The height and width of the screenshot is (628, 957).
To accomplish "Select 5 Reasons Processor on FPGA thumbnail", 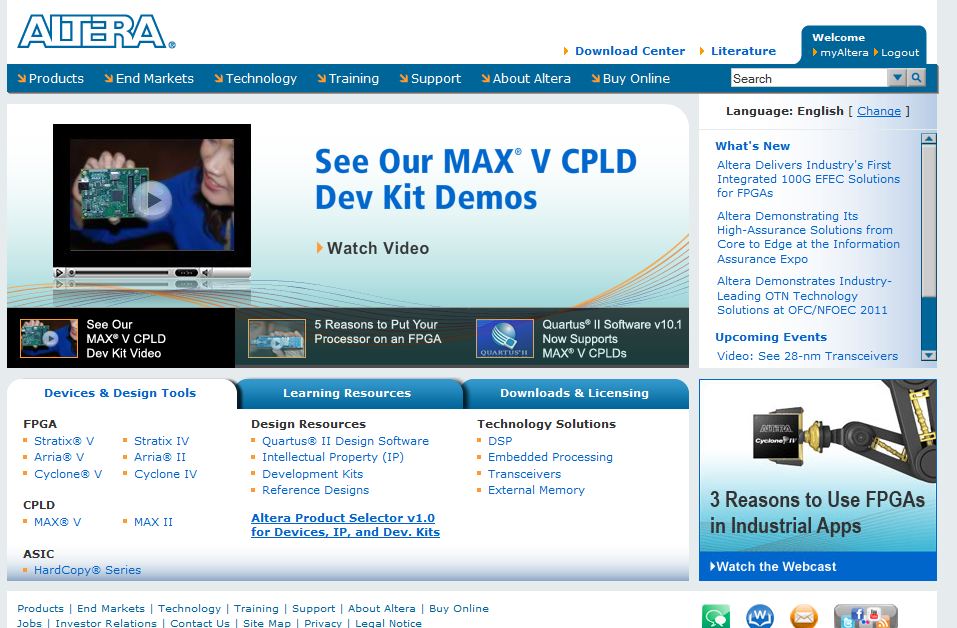I will [x=276, y=338].
